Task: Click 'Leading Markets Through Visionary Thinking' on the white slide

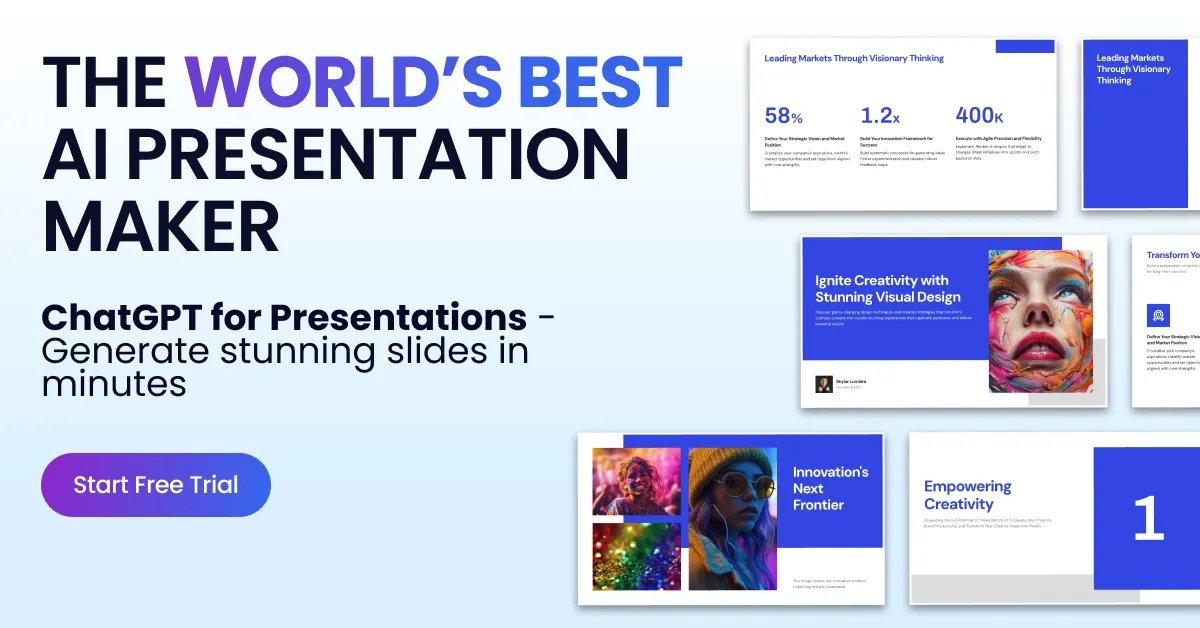Action: (853, 58)
